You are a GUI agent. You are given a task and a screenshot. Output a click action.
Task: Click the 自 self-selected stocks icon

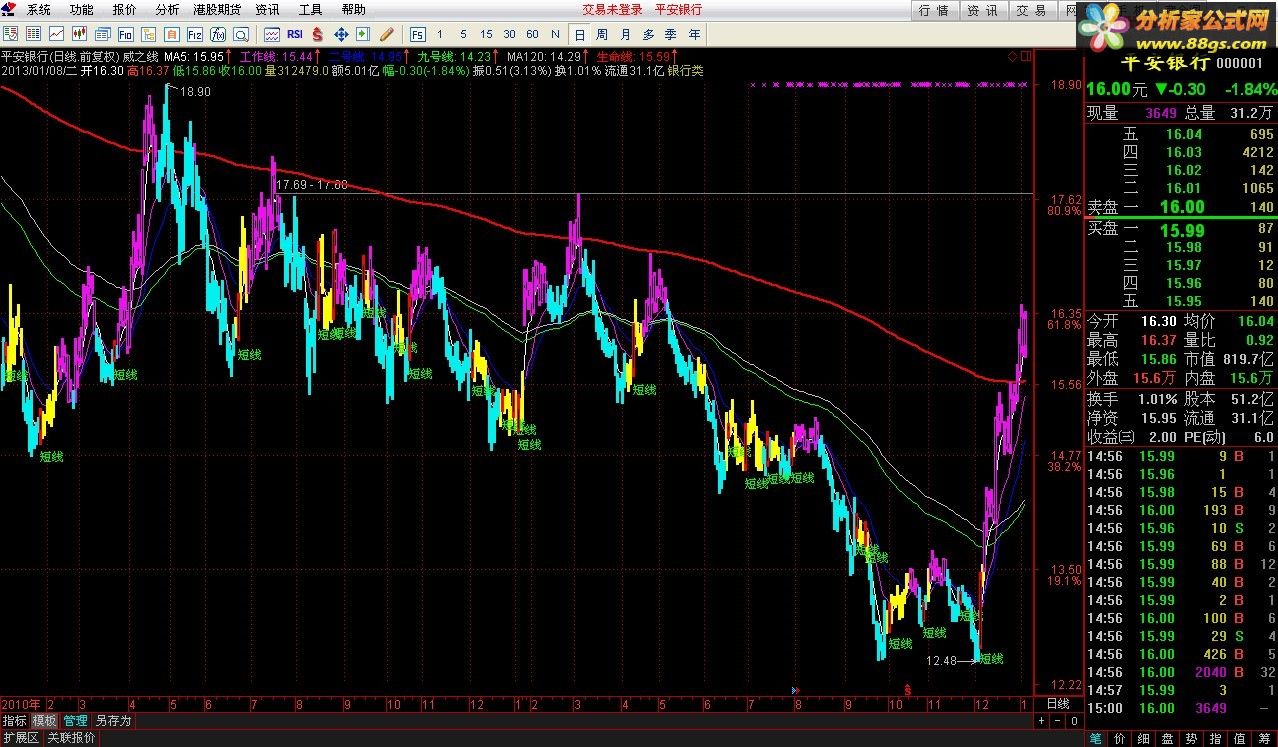tap(172, 34)
